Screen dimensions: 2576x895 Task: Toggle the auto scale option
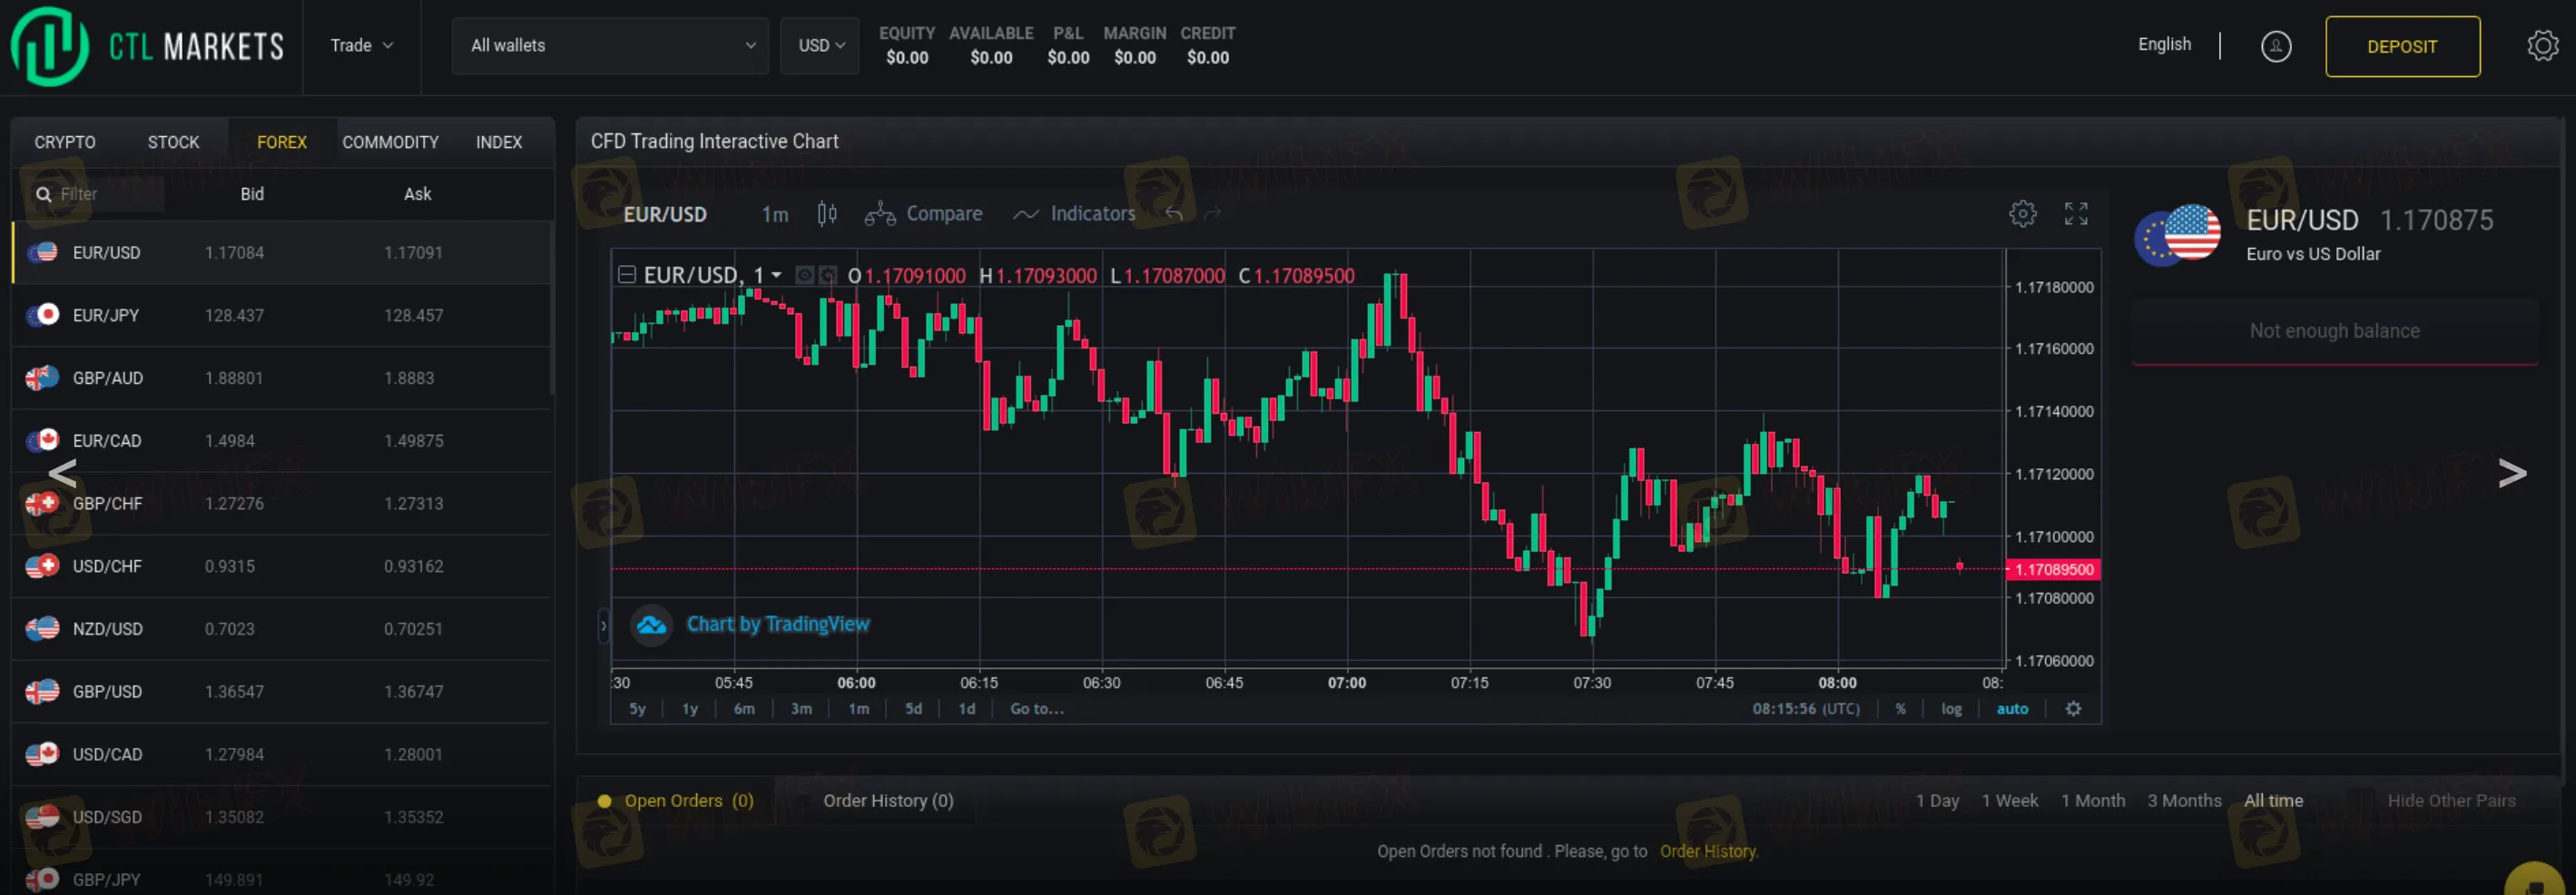tap(2012, 709)
